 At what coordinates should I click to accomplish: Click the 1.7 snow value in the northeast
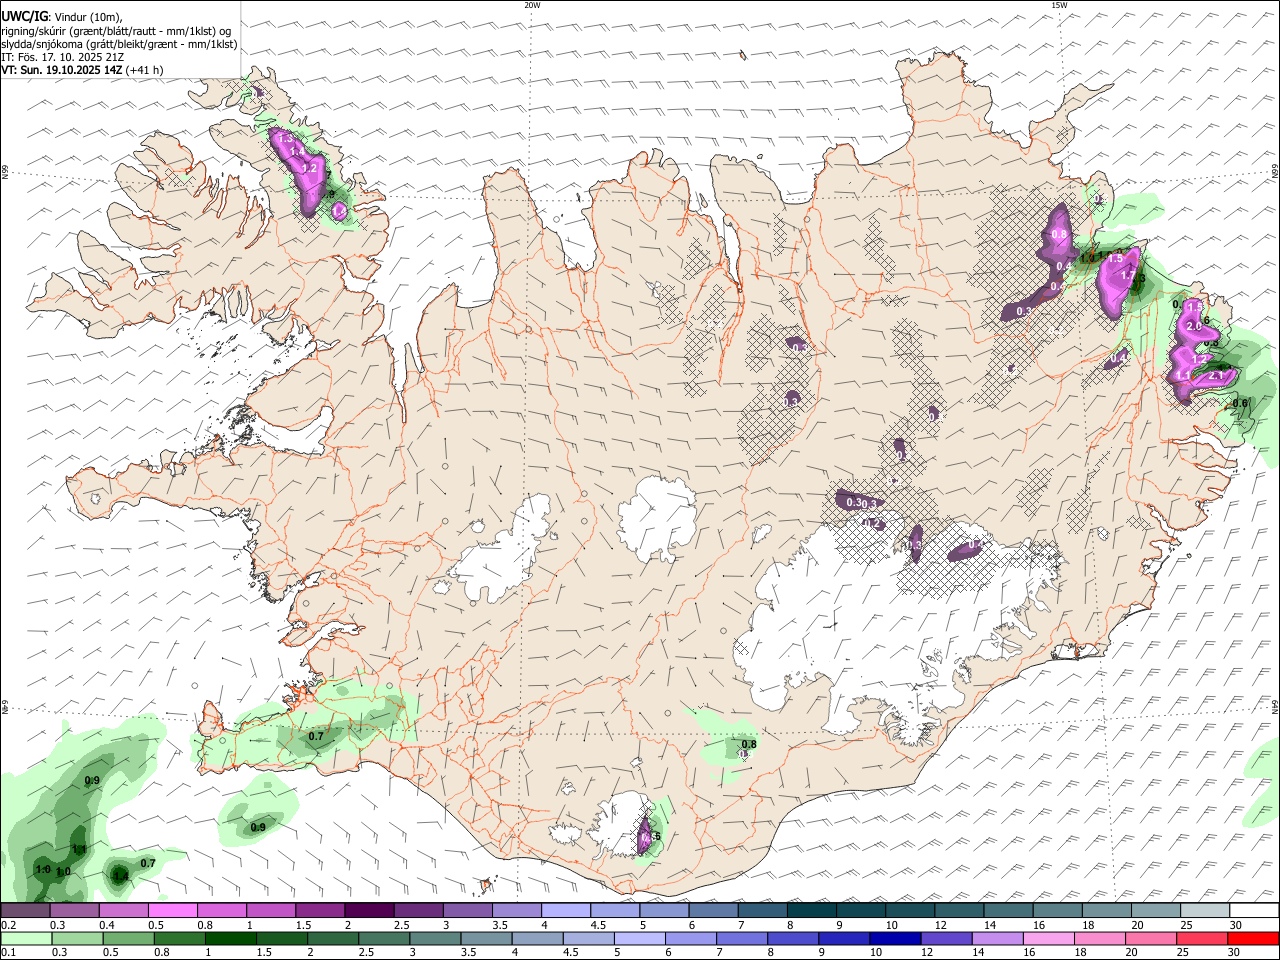[x=1129, y=275]
